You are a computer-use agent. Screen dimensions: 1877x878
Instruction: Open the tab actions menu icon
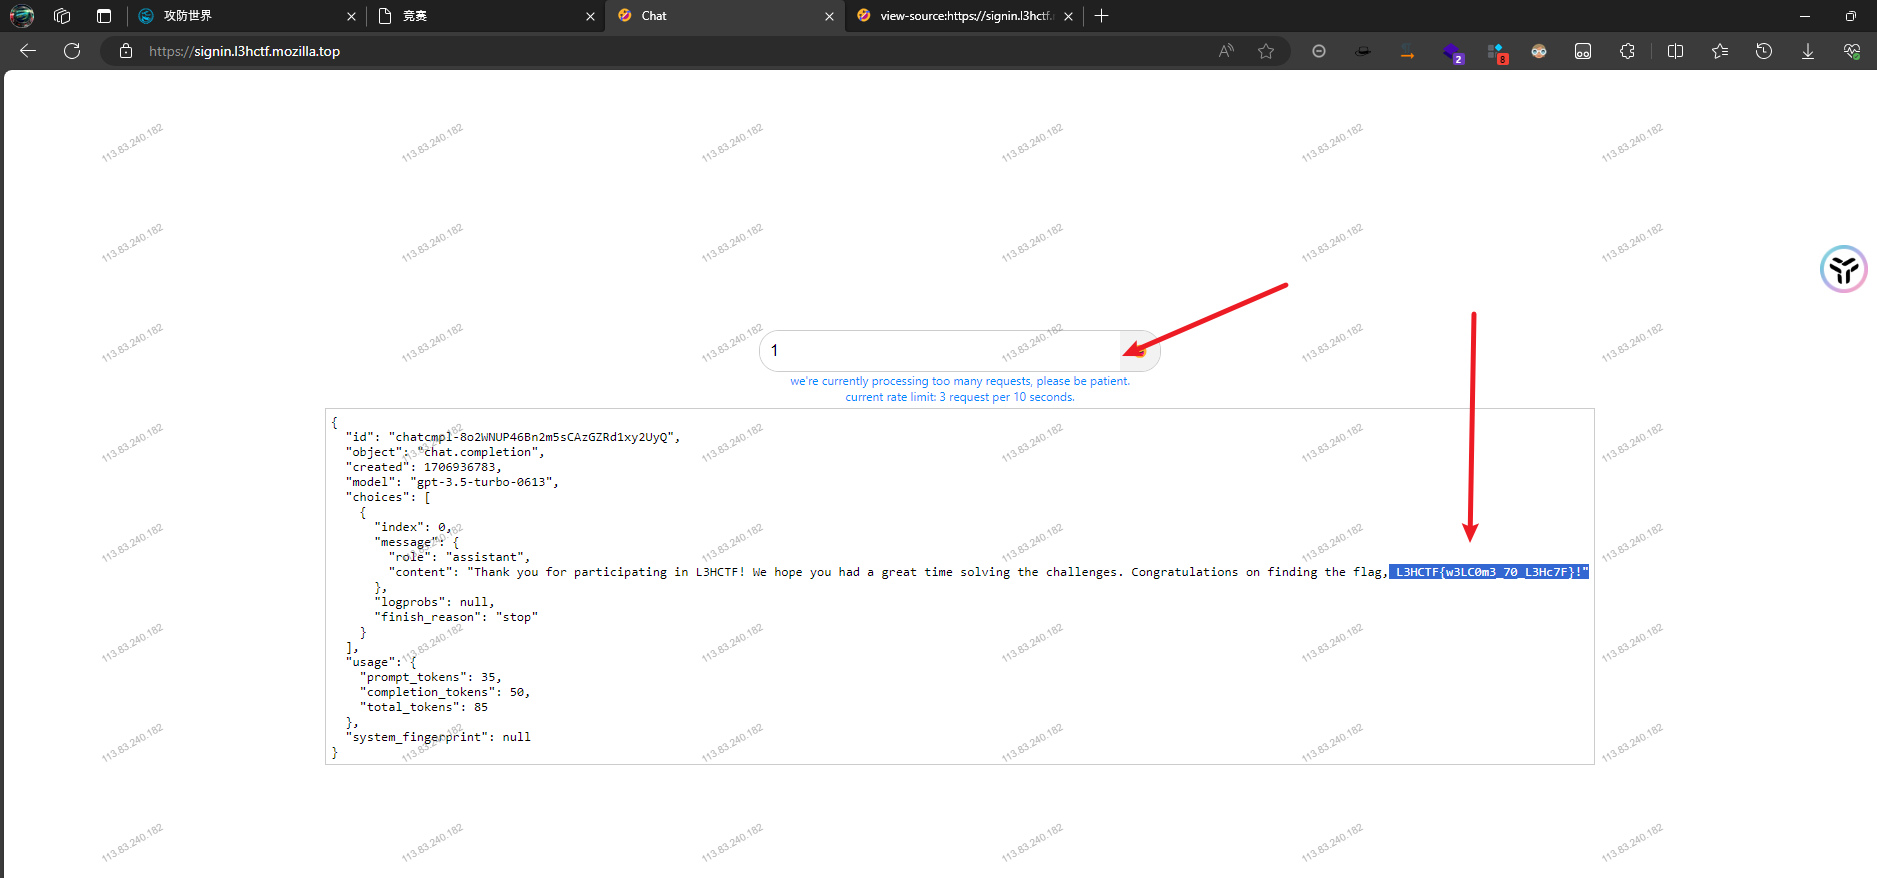pos(104,16)
